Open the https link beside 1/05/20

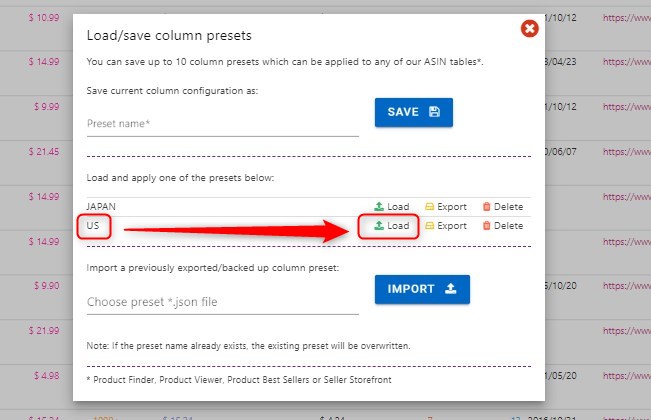(x=627, y=376)
